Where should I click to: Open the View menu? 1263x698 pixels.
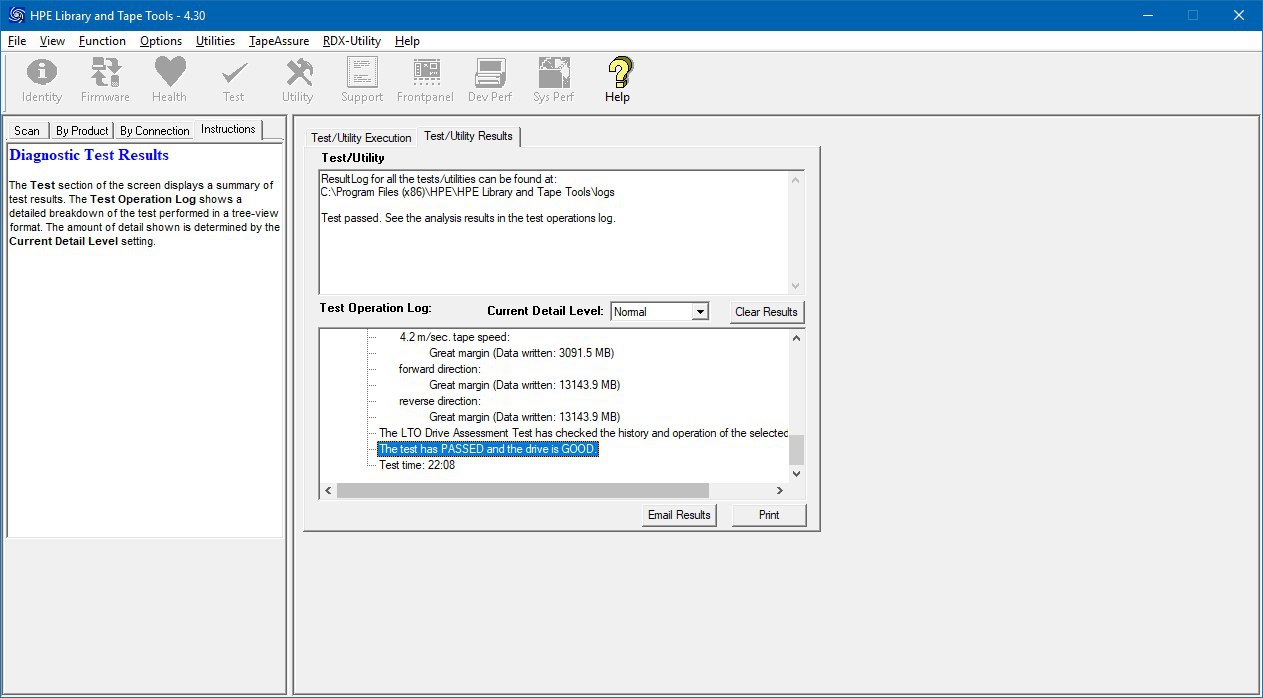click(x=52, y=41)
